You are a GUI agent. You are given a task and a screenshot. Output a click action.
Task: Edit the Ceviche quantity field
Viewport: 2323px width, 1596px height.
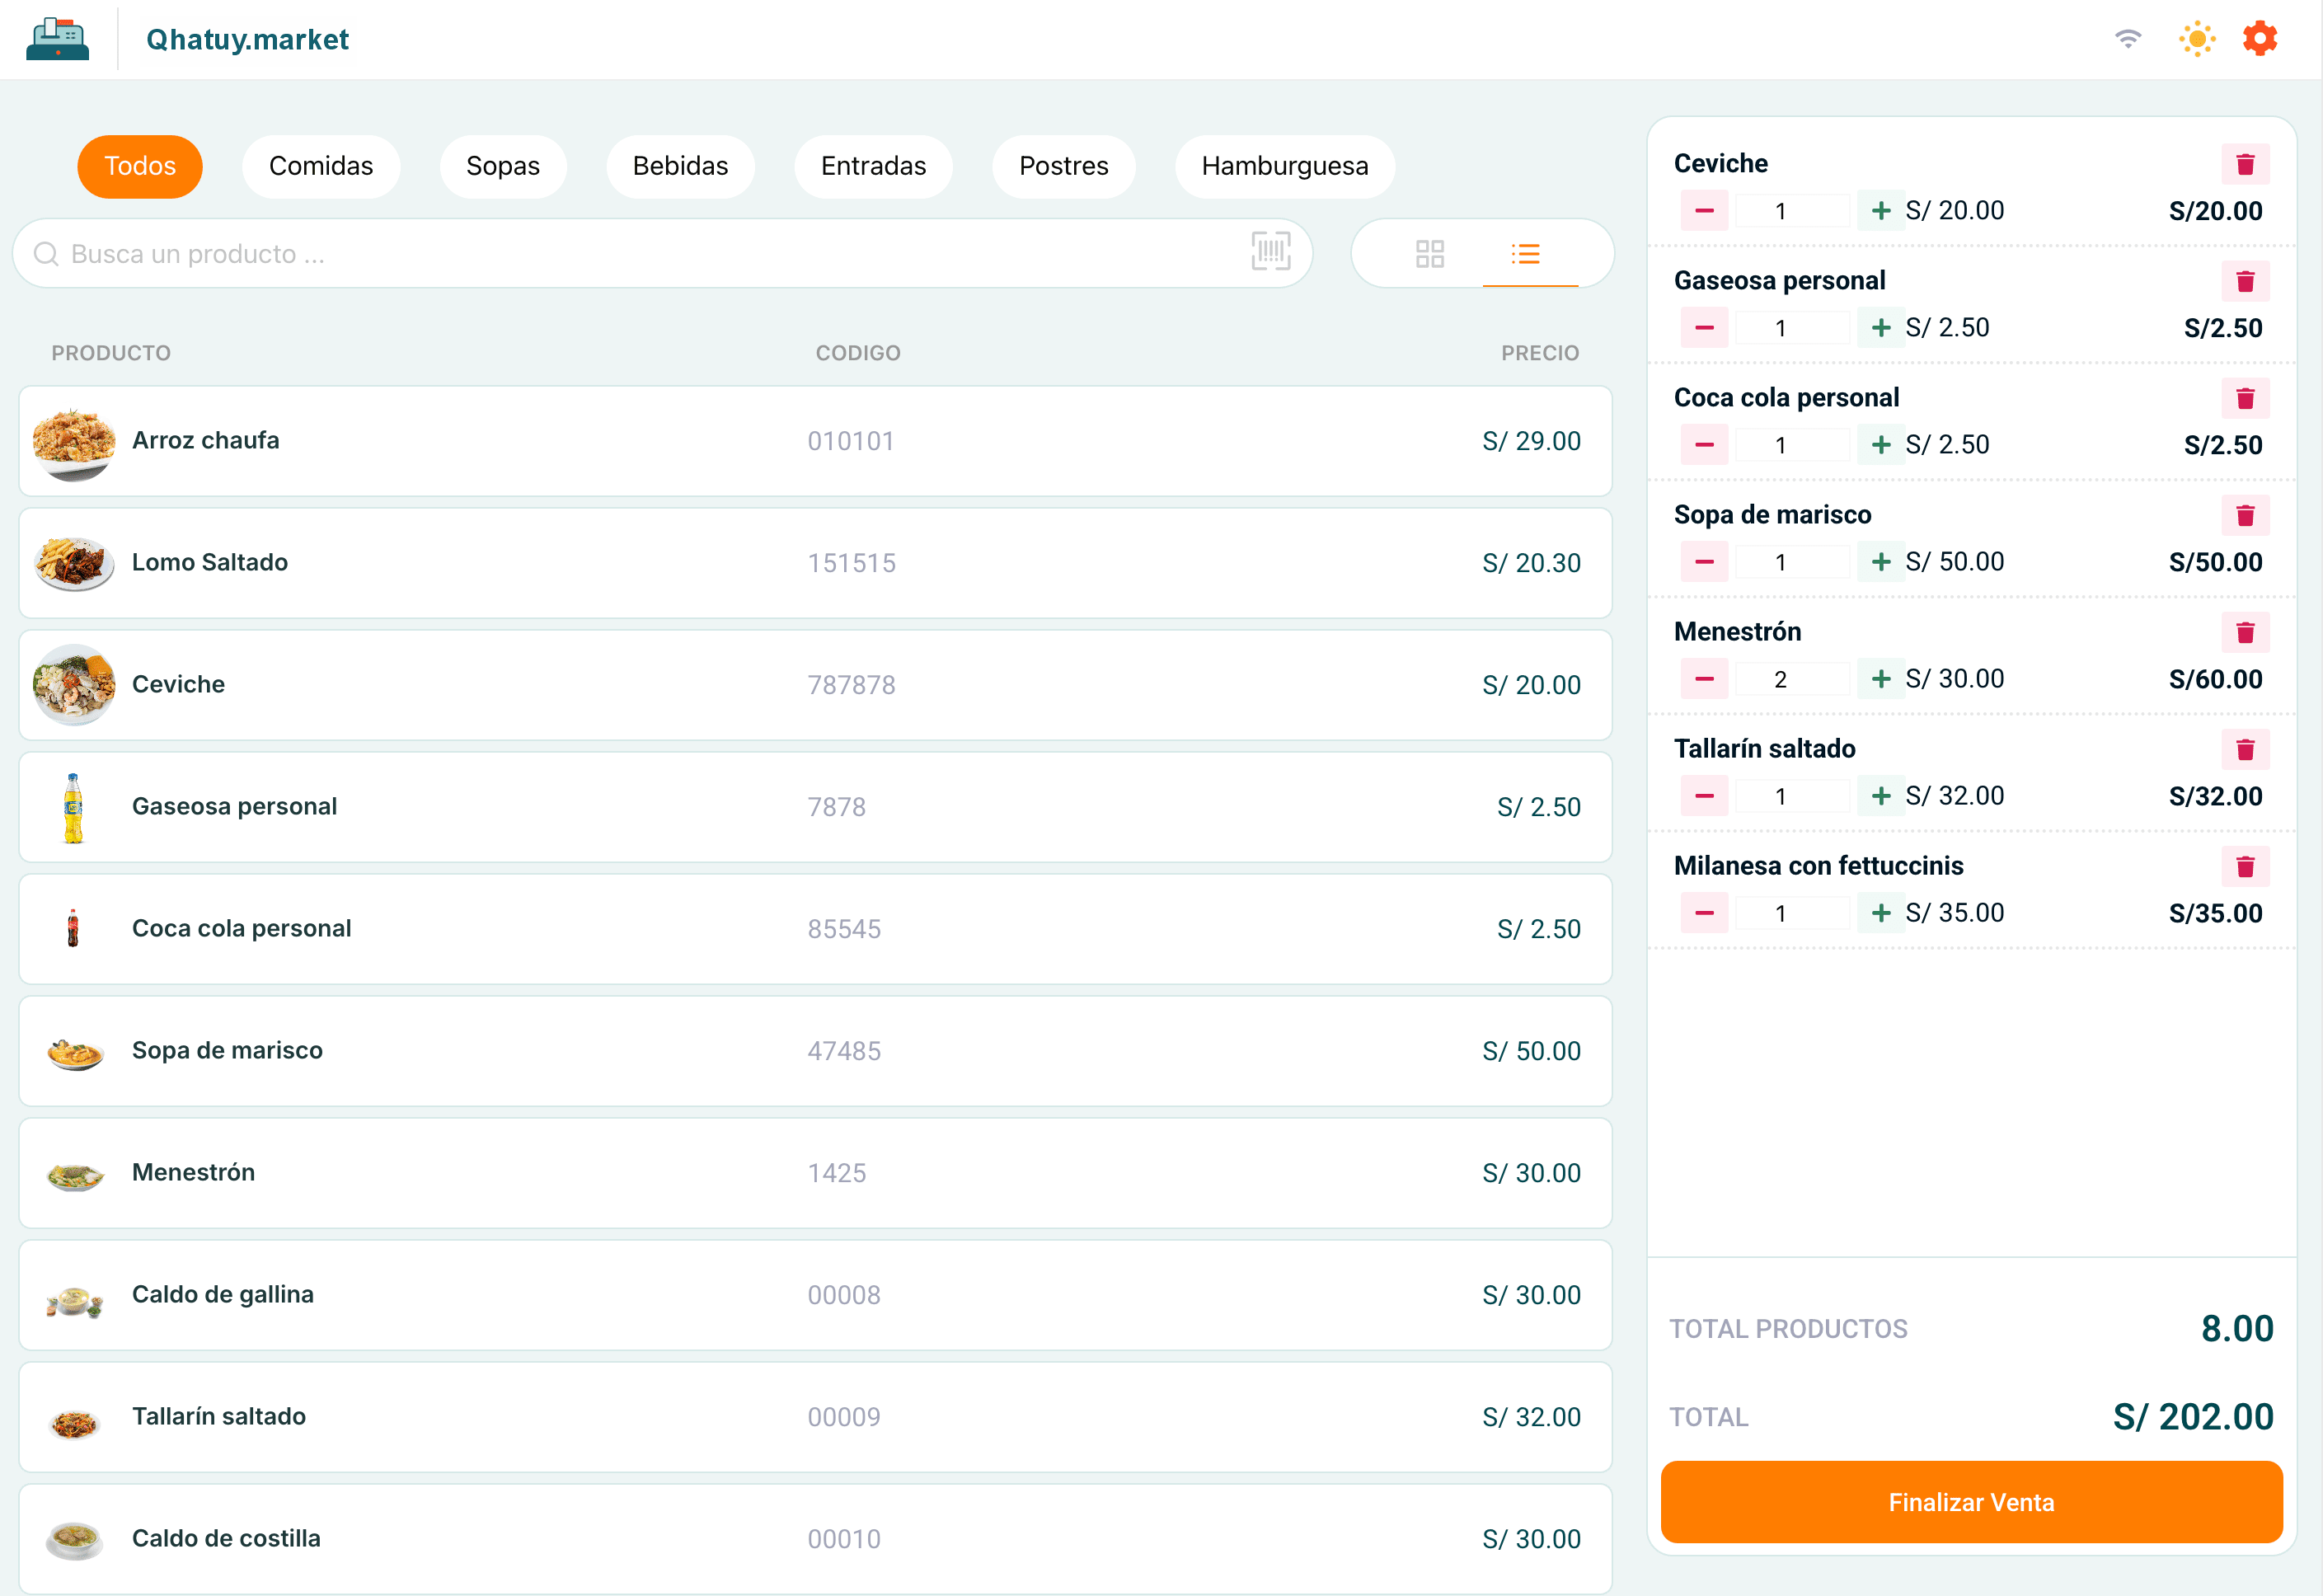point(1791,211)
